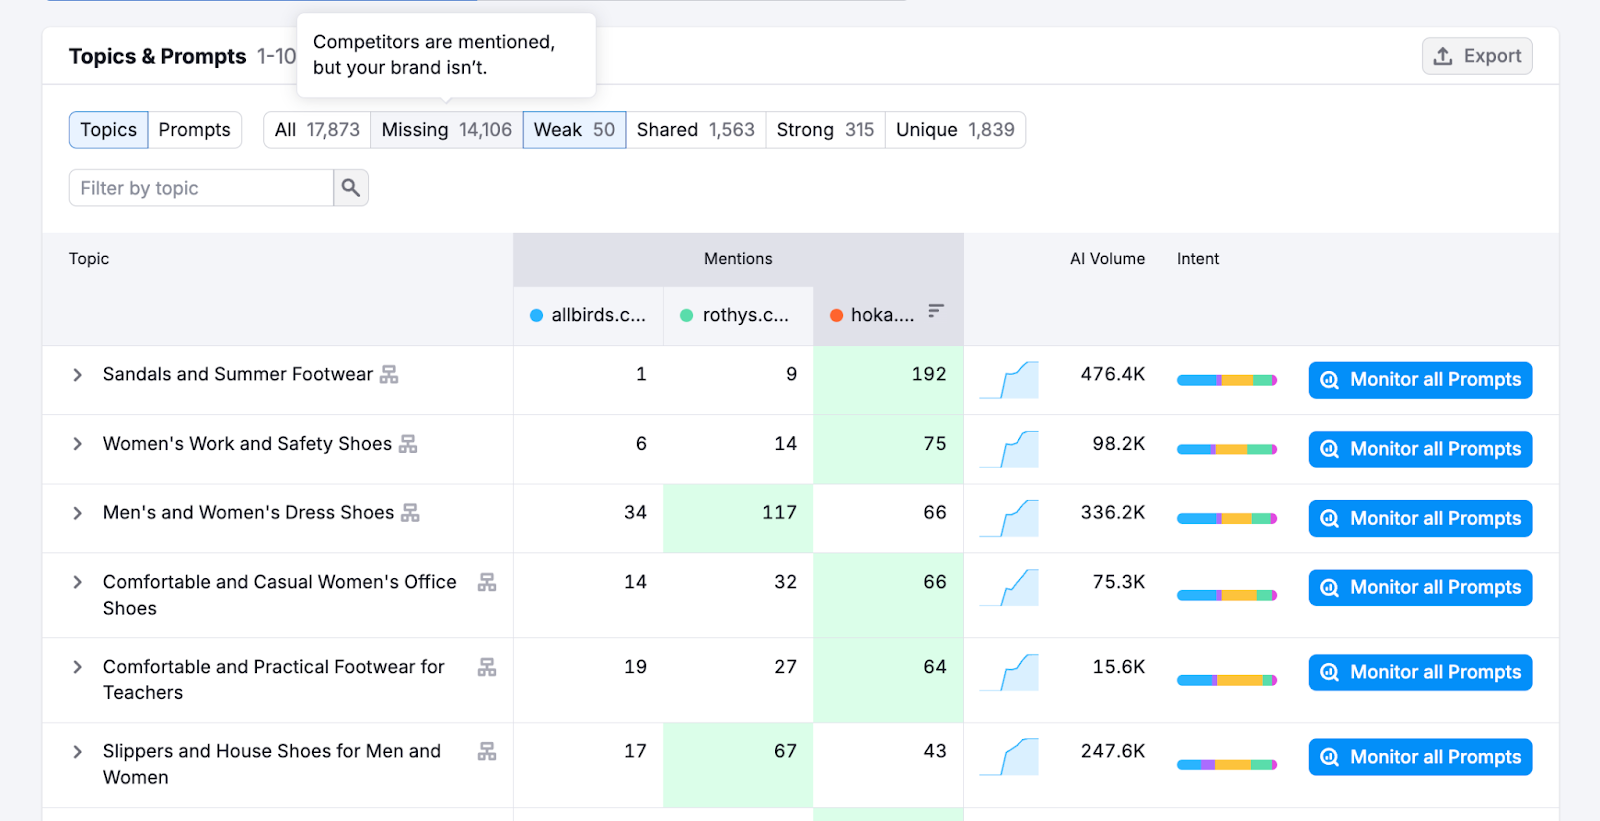Monitor all prompts for Men's and Women's Dress Shoes
The height and width of the screenshot is (821, 1600).
tap(1419, 519)
